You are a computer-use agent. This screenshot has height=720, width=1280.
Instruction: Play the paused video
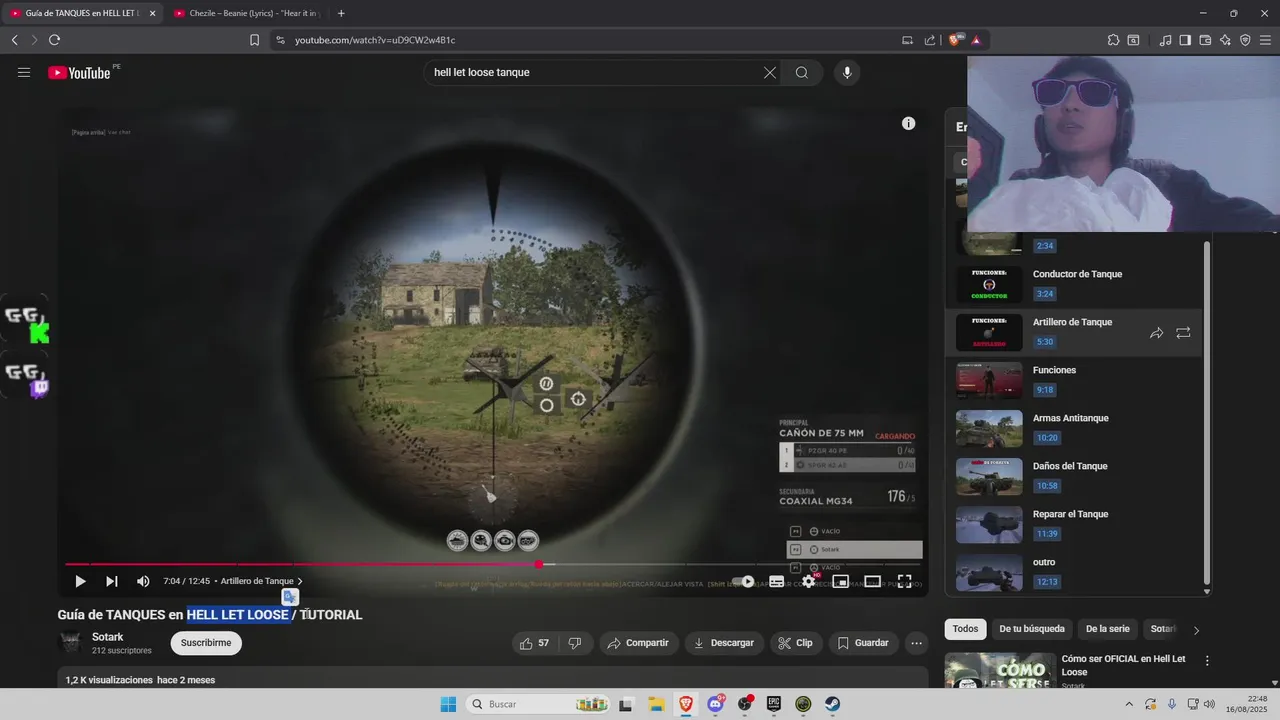click(80, 581)
